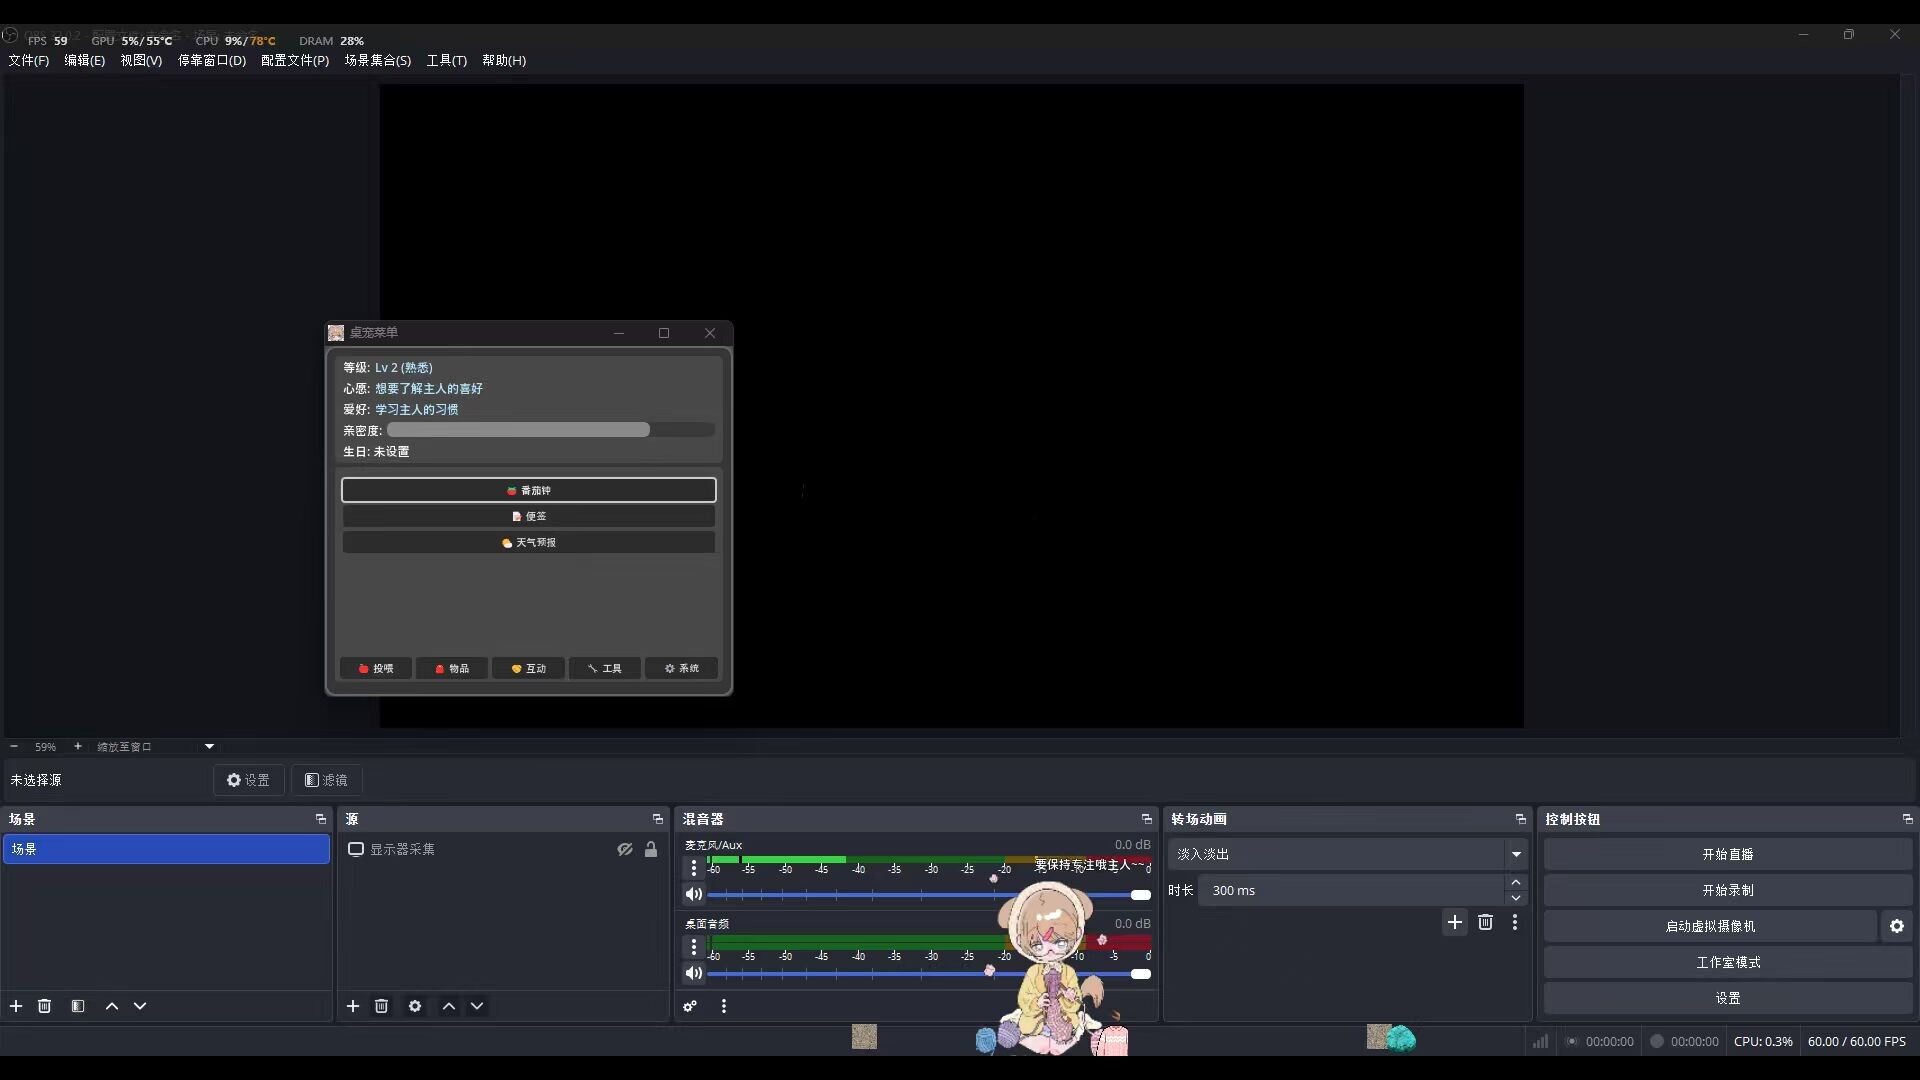Open advanced audio properties below the mixer
This screenshot has width=1920, height=1080.
tap(690, 1006)
